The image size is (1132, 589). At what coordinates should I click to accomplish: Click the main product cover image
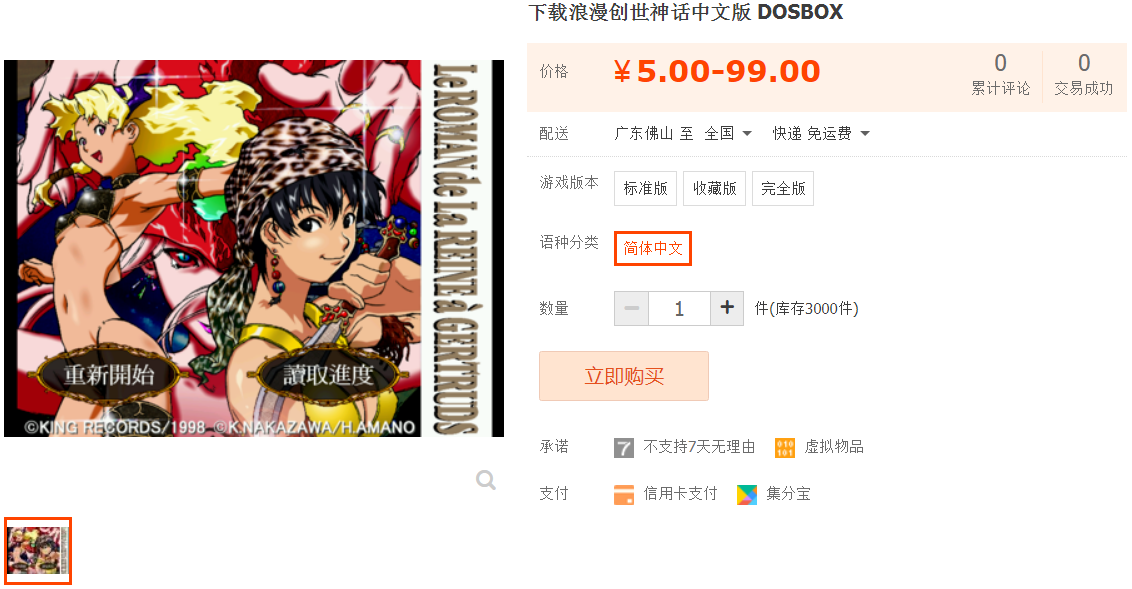coord(254,248)
